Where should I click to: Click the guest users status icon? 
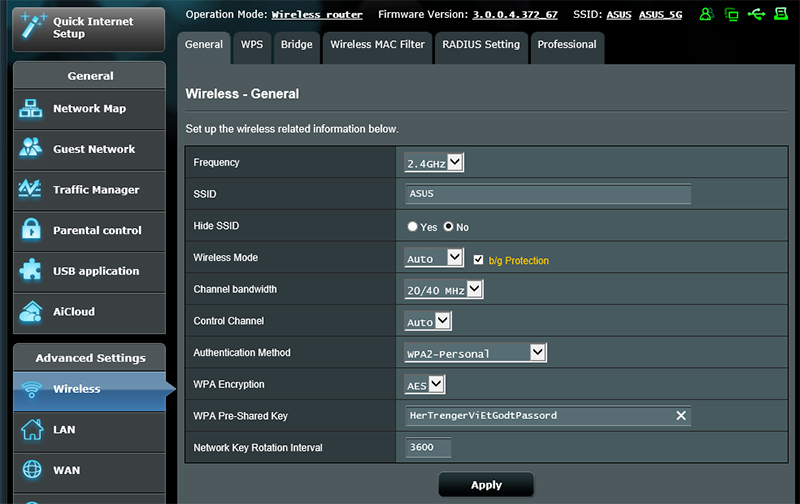tap(707, 15)
